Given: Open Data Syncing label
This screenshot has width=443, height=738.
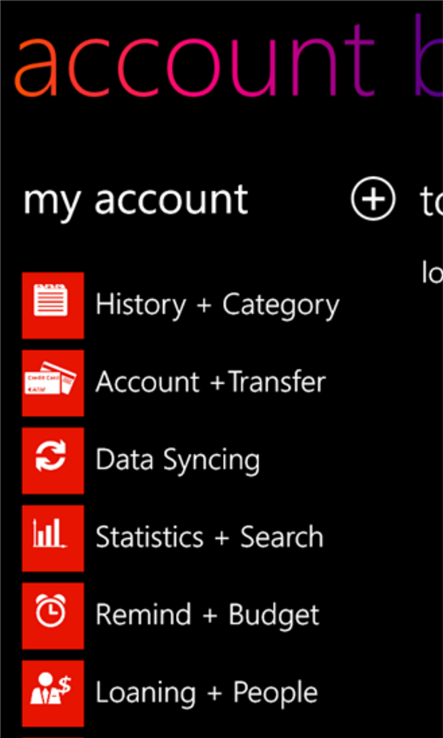Looking at the screenshot, I should 177,460.
